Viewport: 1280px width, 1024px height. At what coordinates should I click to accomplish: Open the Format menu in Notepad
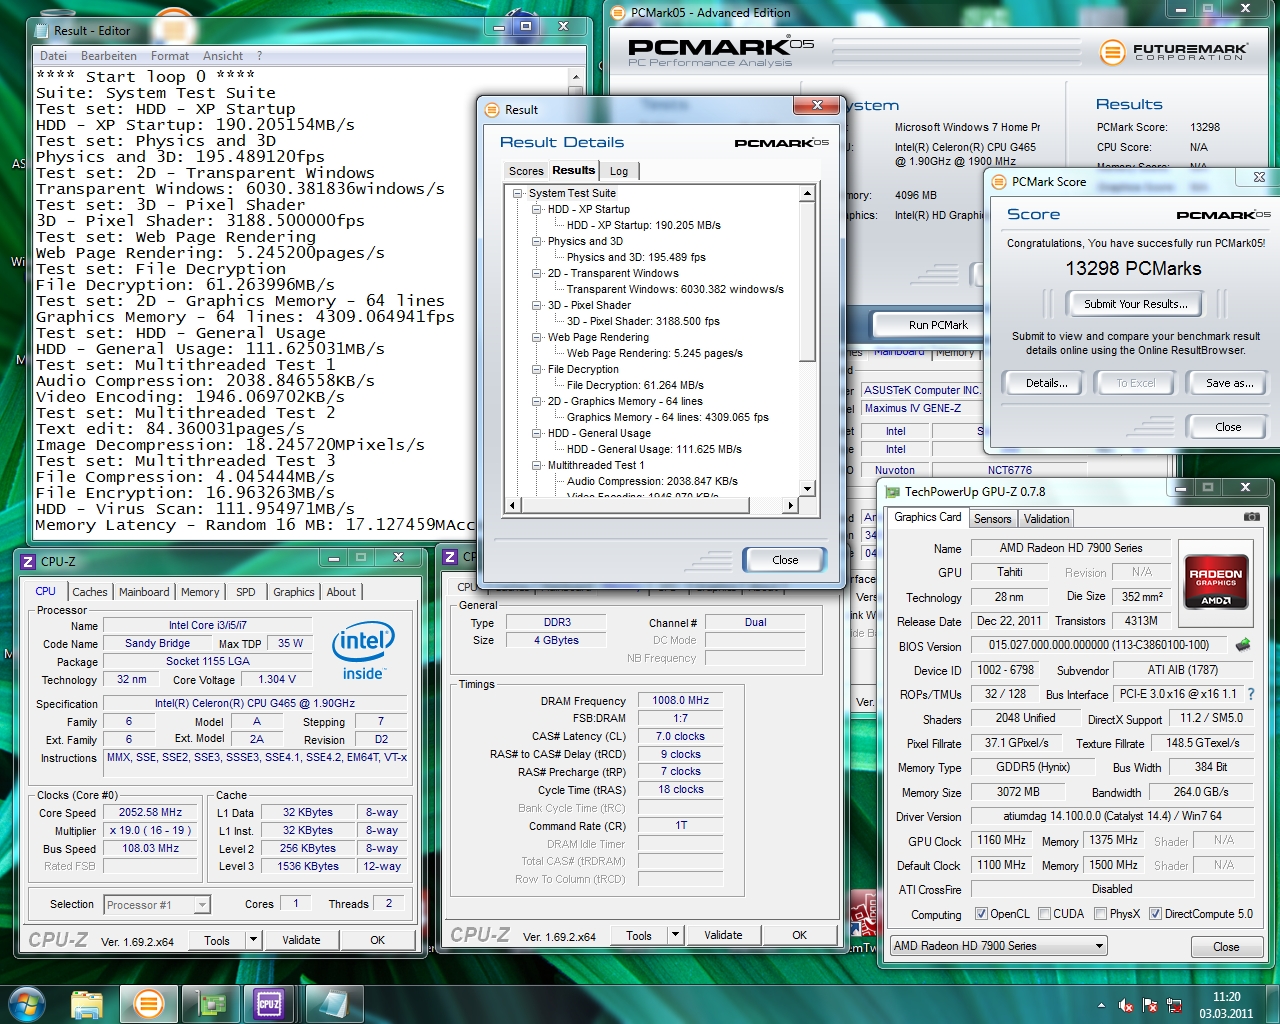170,56
